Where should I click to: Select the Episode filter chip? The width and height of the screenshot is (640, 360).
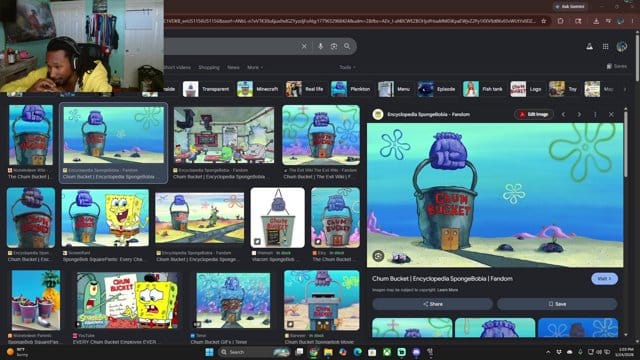pos(437,89)
